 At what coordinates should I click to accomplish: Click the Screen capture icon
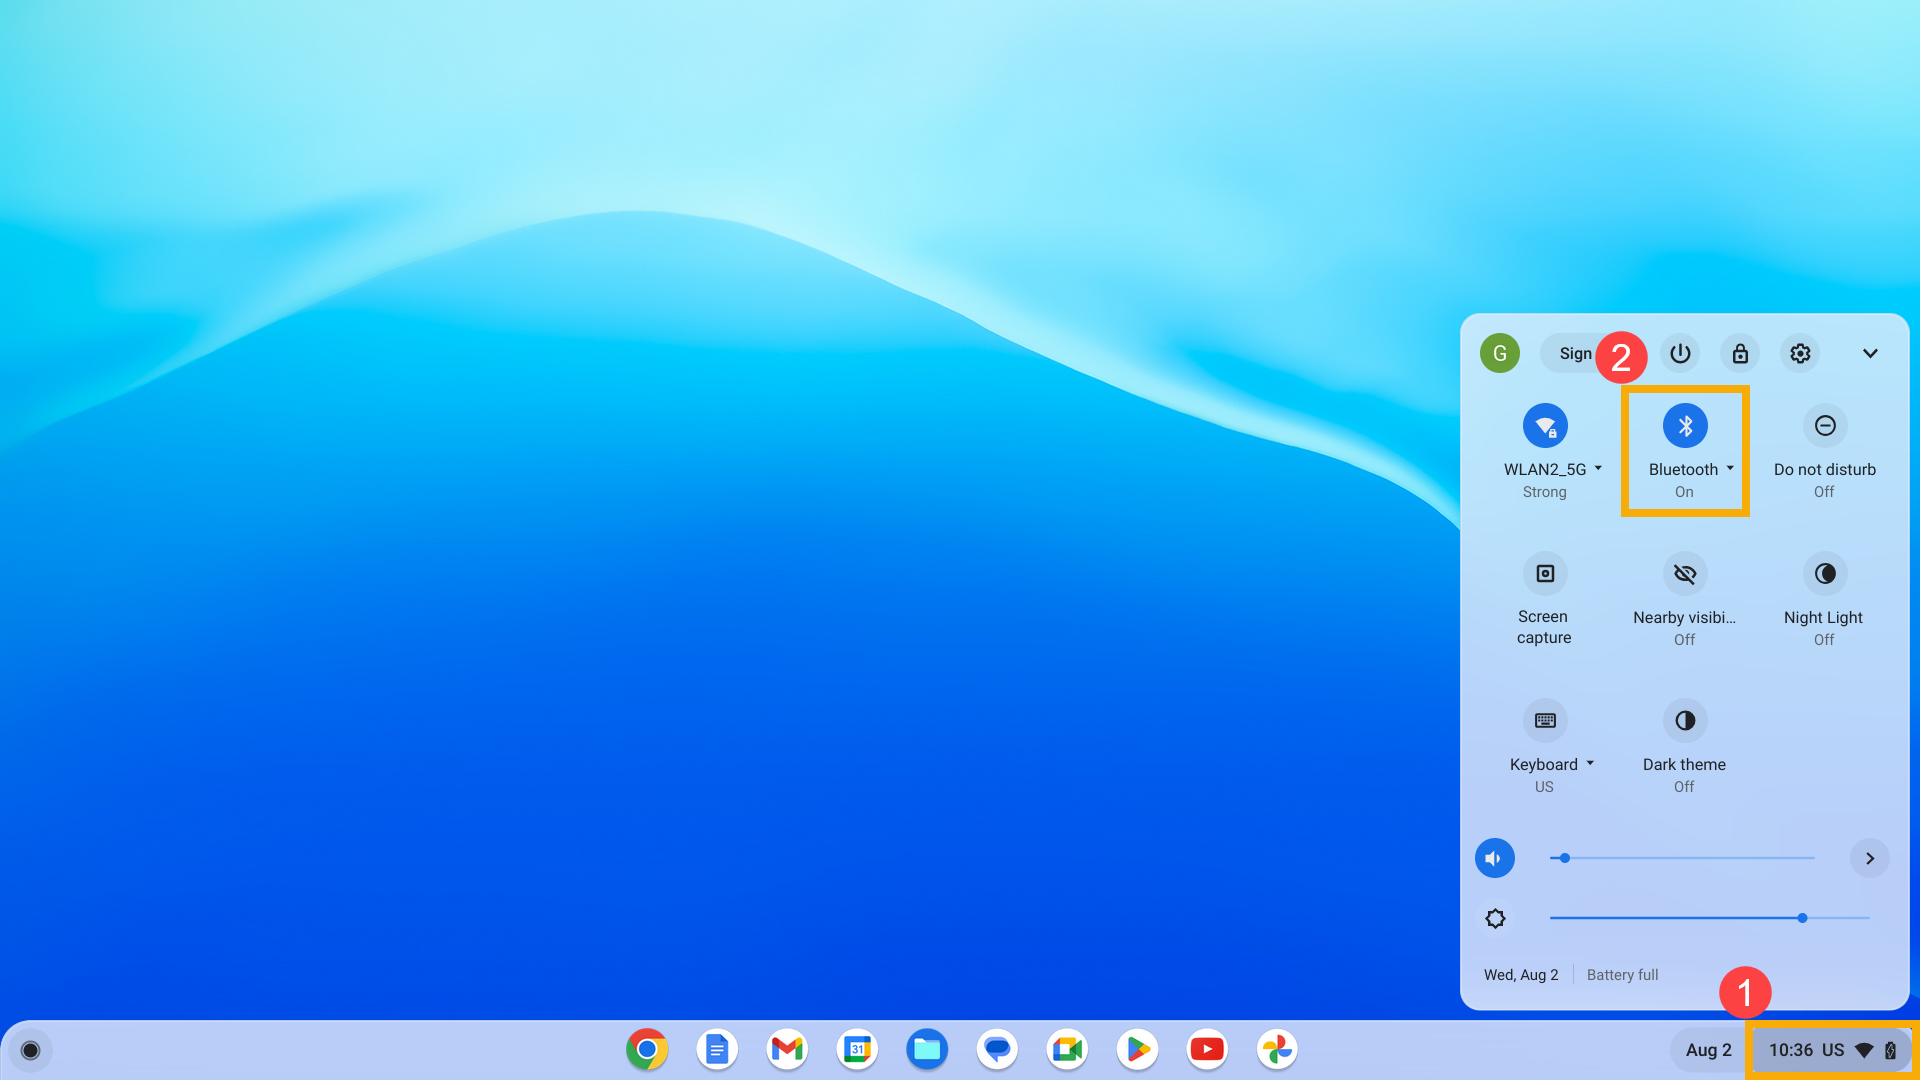pyautogui.click(x=1544, y=572)
